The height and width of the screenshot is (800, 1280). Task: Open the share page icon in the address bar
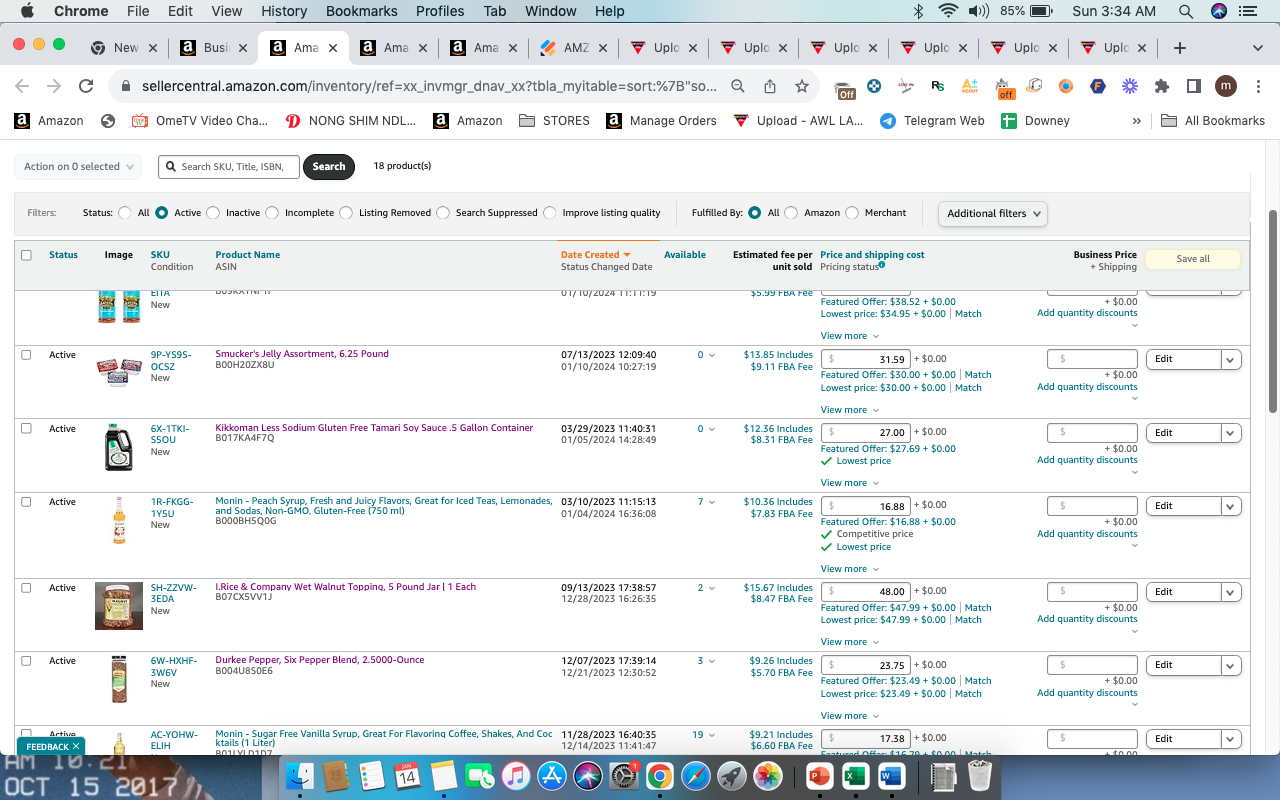(770, 86)
